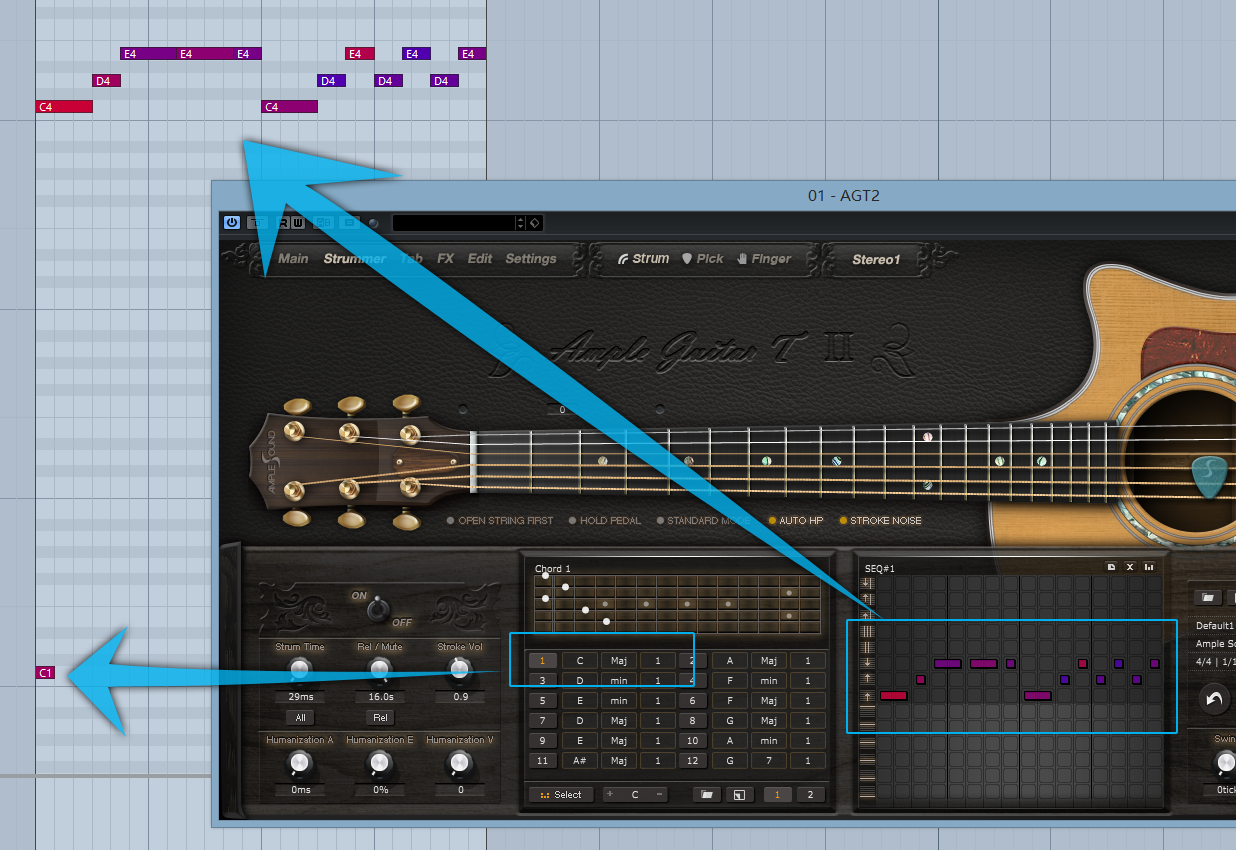Open chord 3 root note D dropdown
This screenshot has width=1236, height=850.
point(579,680)
